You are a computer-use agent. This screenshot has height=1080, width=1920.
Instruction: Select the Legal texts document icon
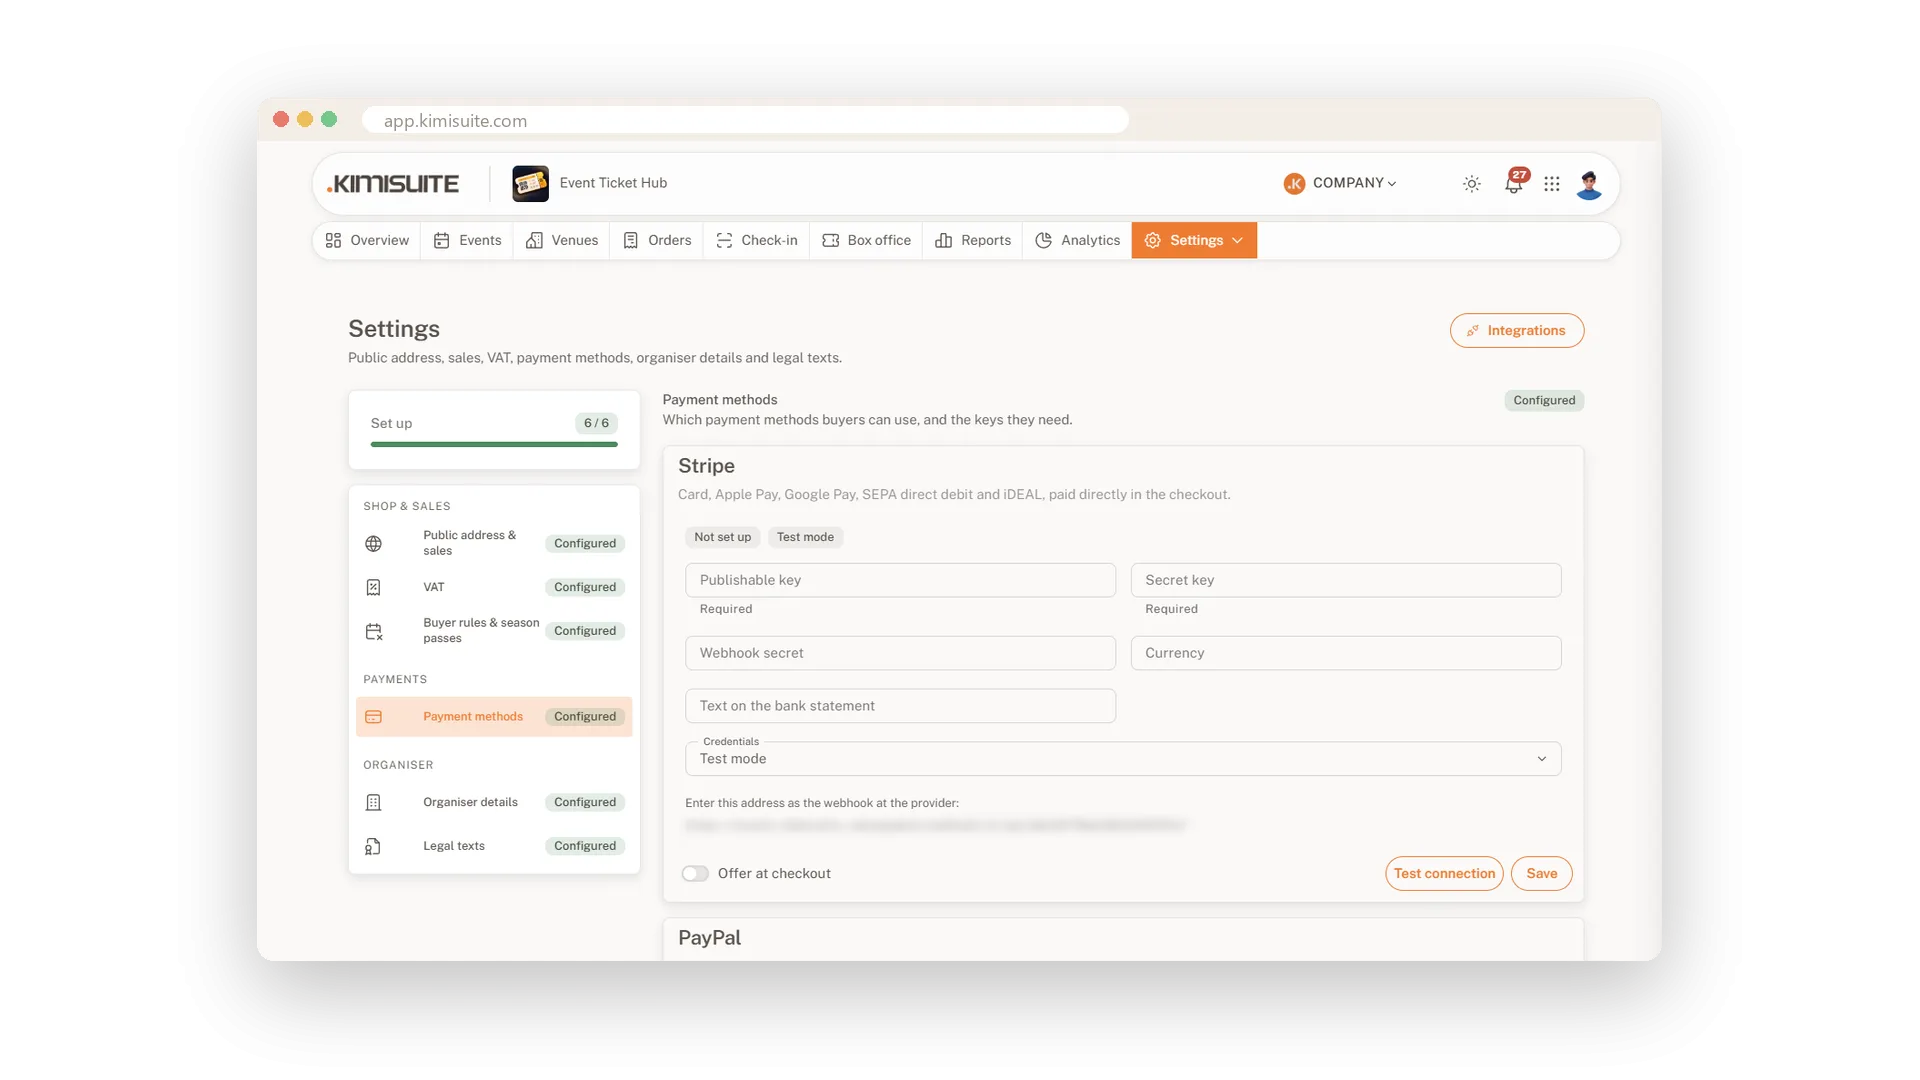[373, 846]
